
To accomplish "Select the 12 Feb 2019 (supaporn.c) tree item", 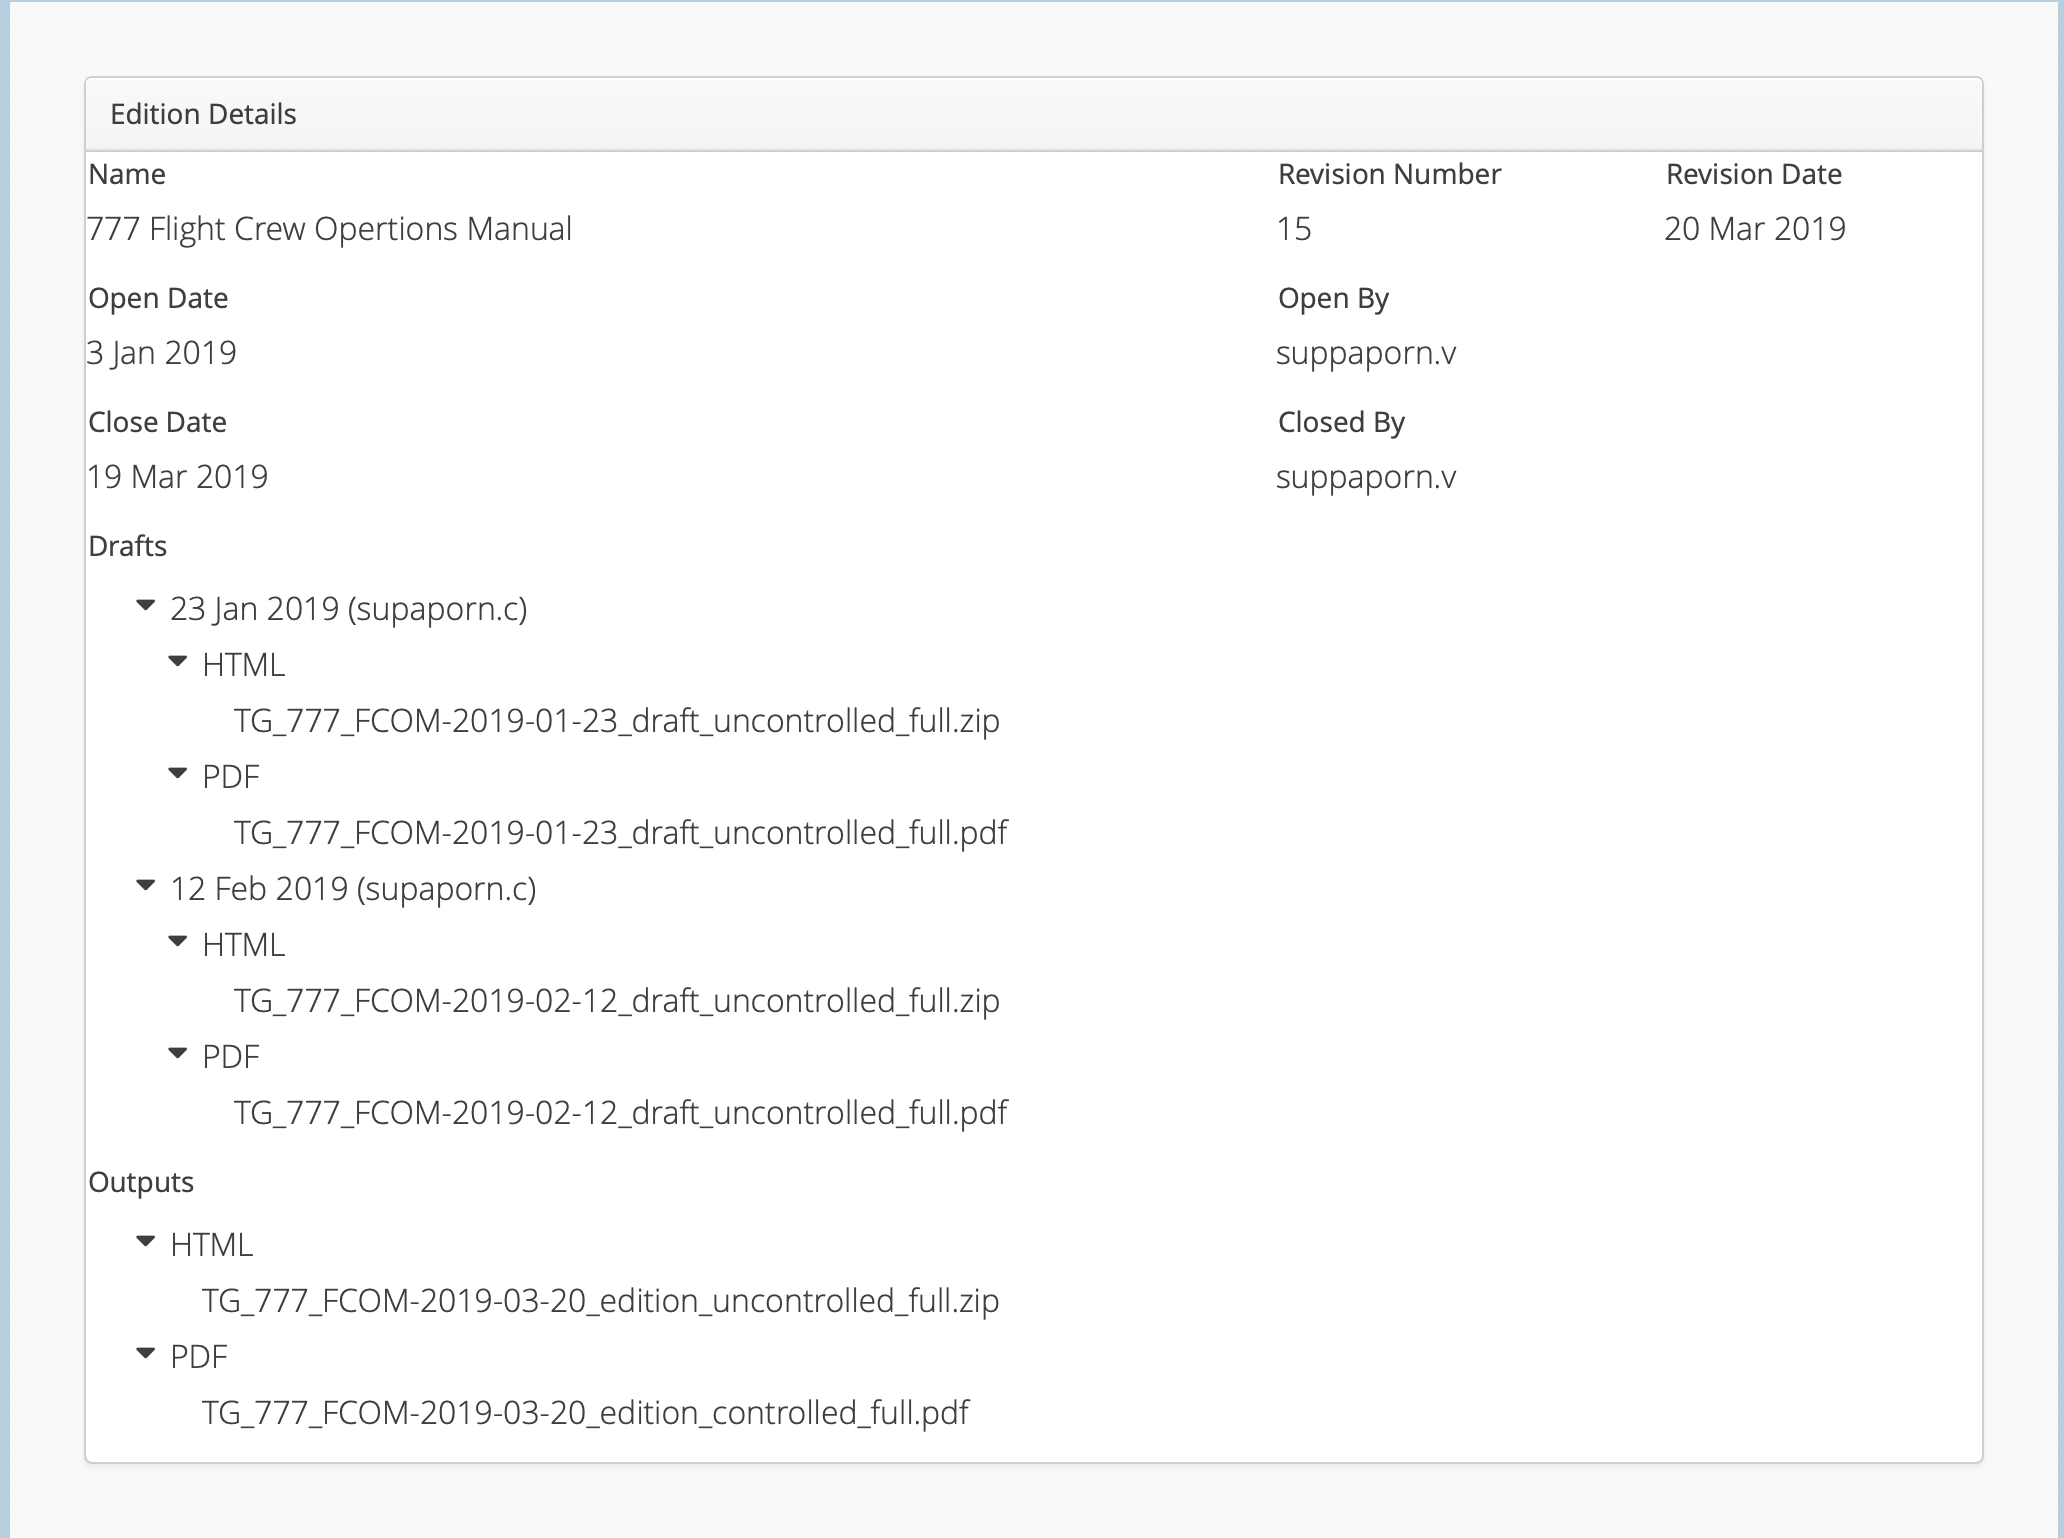I will tap(353, 889).
